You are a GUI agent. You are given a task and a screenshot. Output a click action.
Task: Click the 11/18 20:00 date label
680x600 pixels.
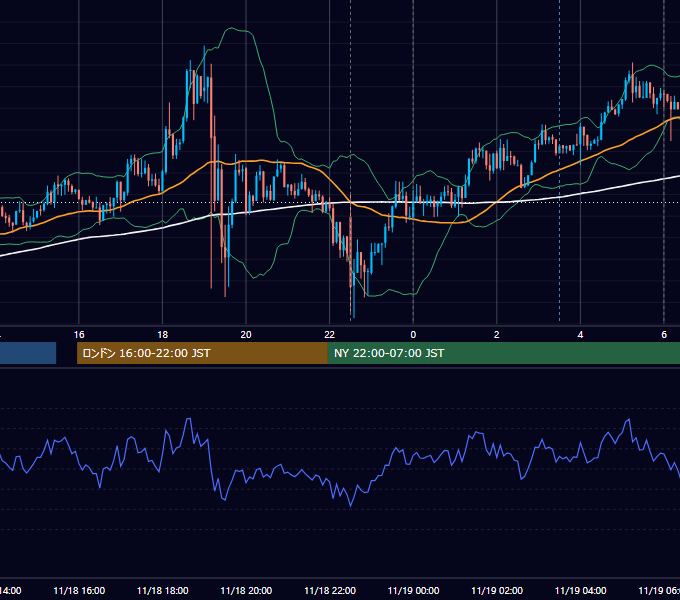point(246,590)
